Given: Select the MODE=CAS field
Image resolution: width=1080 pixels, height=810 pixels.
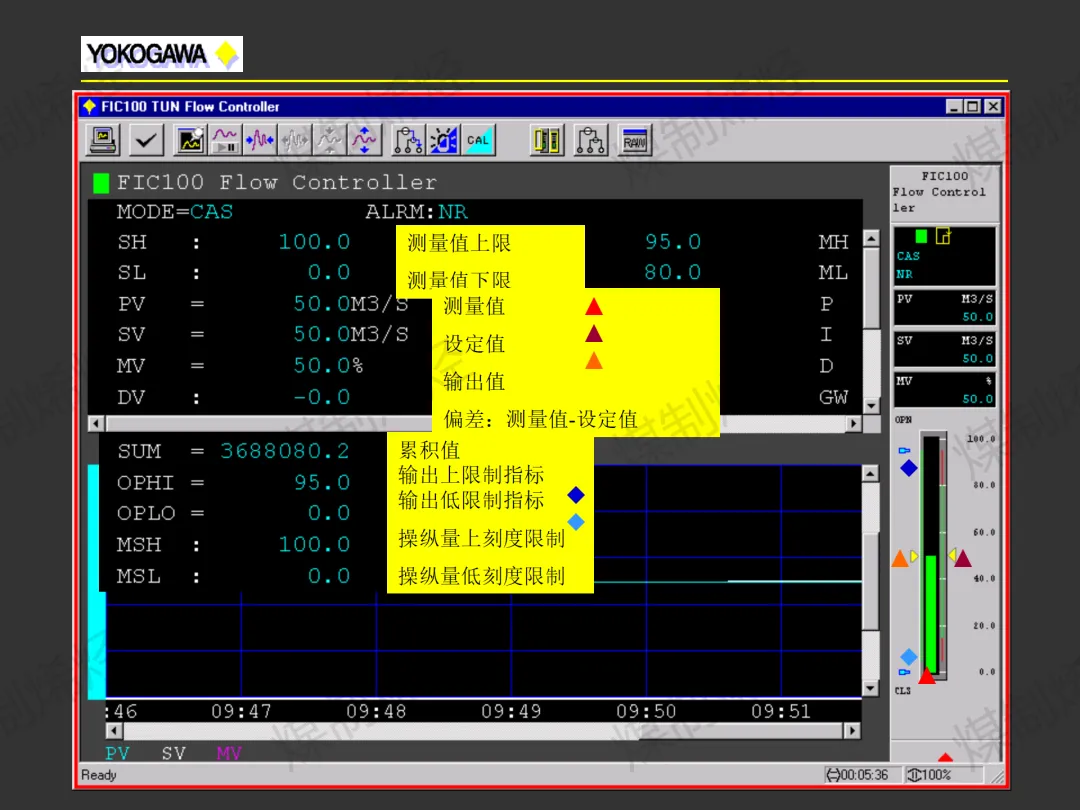Looking at the screenshot, I should (x=175, y=211).
